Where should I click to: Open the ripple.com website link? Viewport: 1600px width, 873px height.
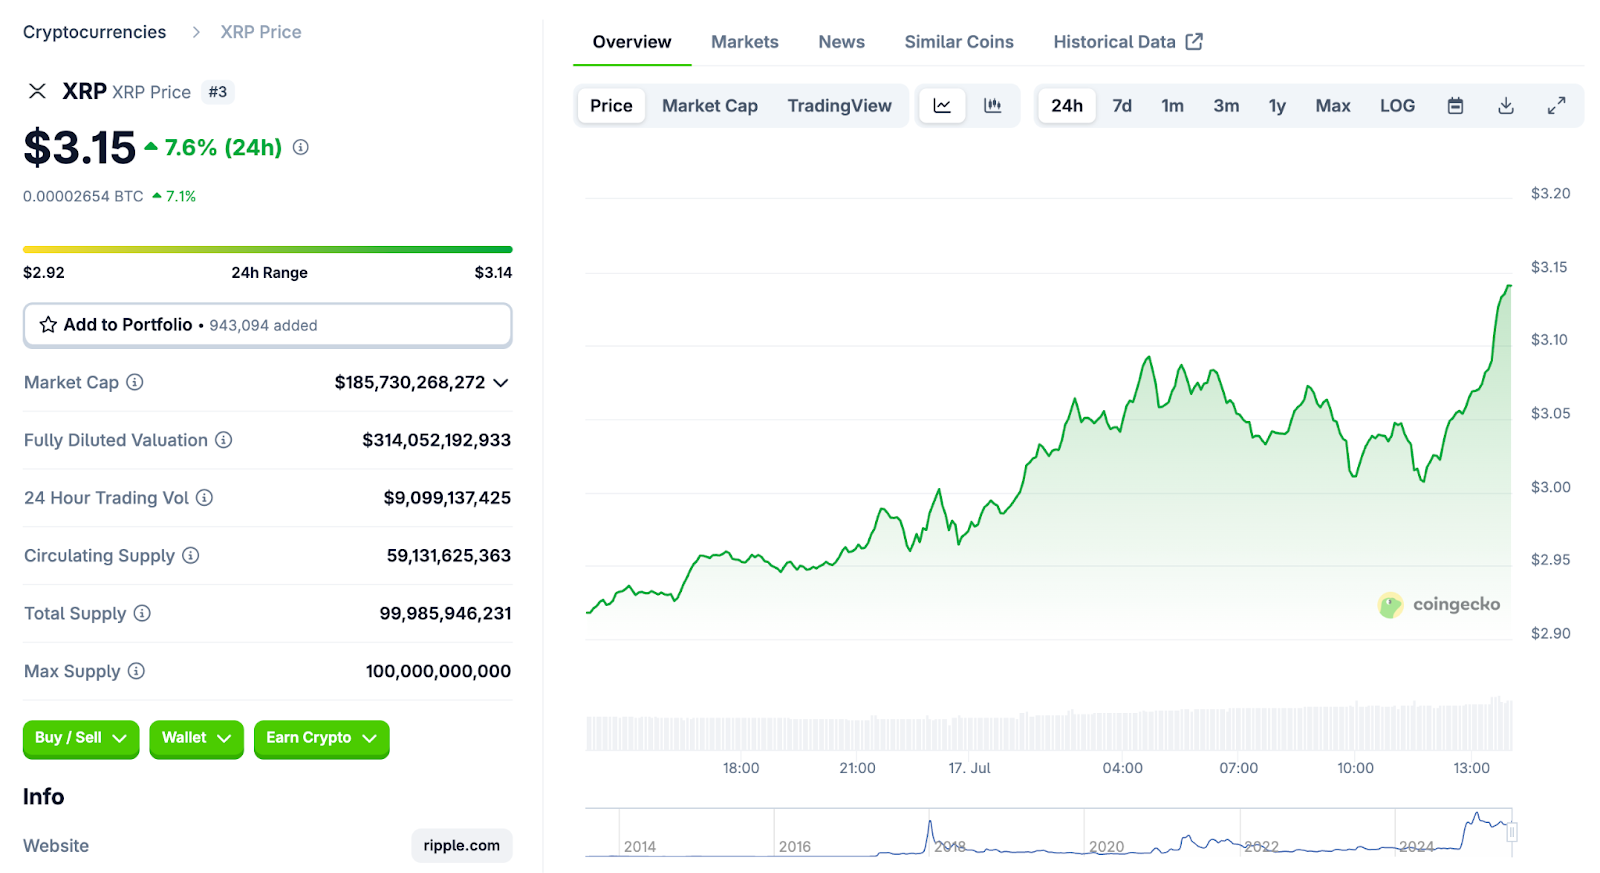[x=461, y=845]
